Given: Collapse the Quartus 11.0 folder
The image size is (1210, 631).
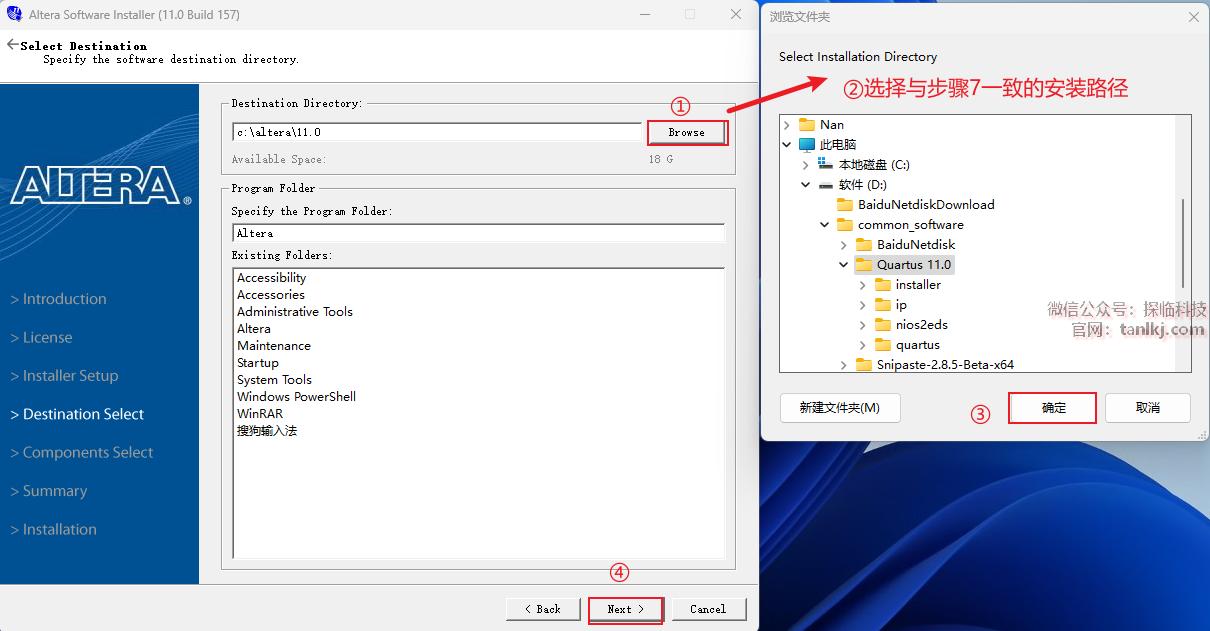Looking at the screenshot, I should [x=844, y=265].
